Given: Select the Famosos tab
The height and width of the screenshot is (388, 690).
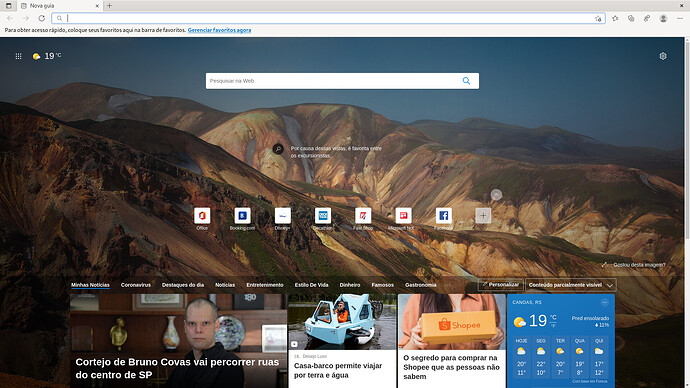Looking at the screenshot, I should 382,285.
